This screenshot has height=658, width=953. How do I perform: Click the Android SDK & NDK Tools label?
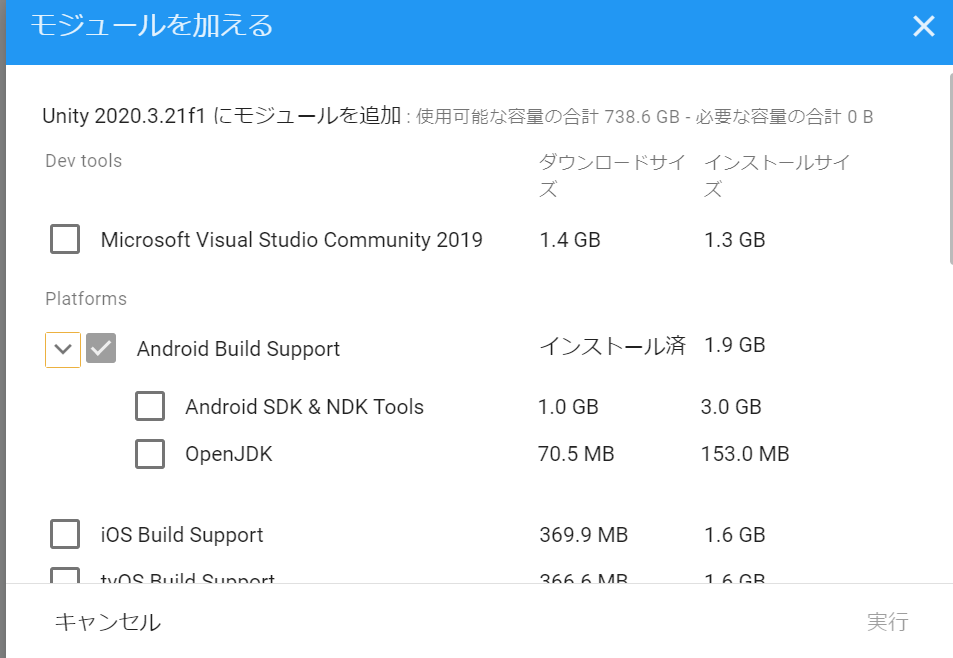pyautogui.click(x=304, y=406)
